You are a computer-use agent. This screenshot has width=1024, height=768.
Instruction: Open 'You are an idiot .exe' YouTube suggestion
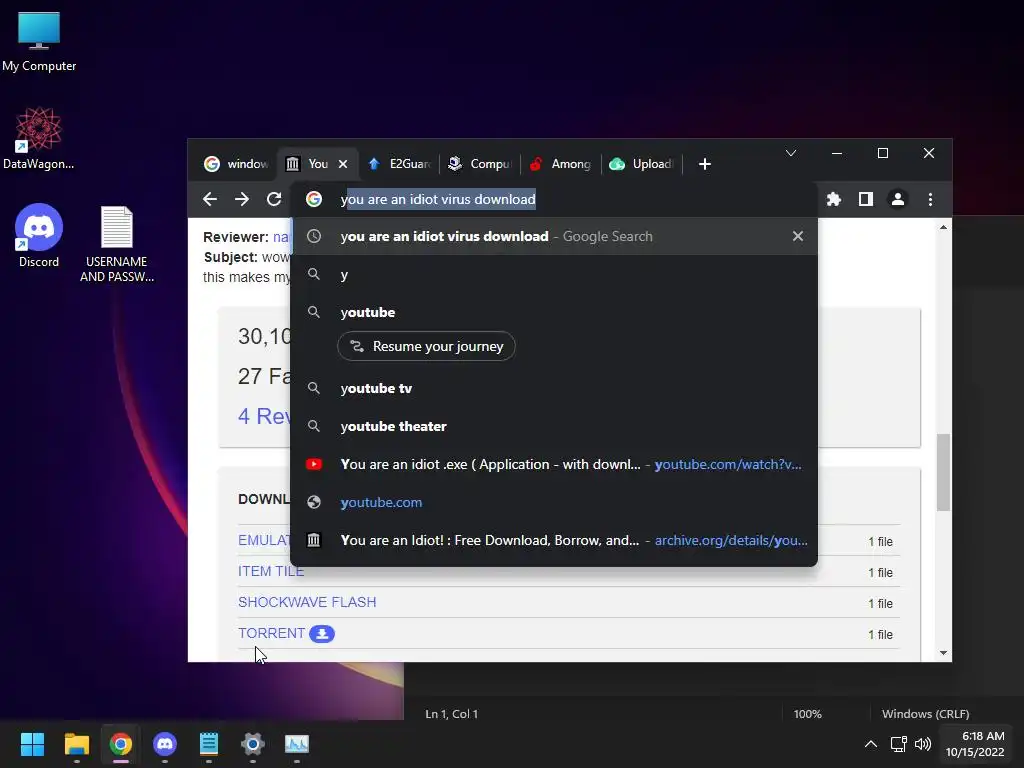coord(554,464)
